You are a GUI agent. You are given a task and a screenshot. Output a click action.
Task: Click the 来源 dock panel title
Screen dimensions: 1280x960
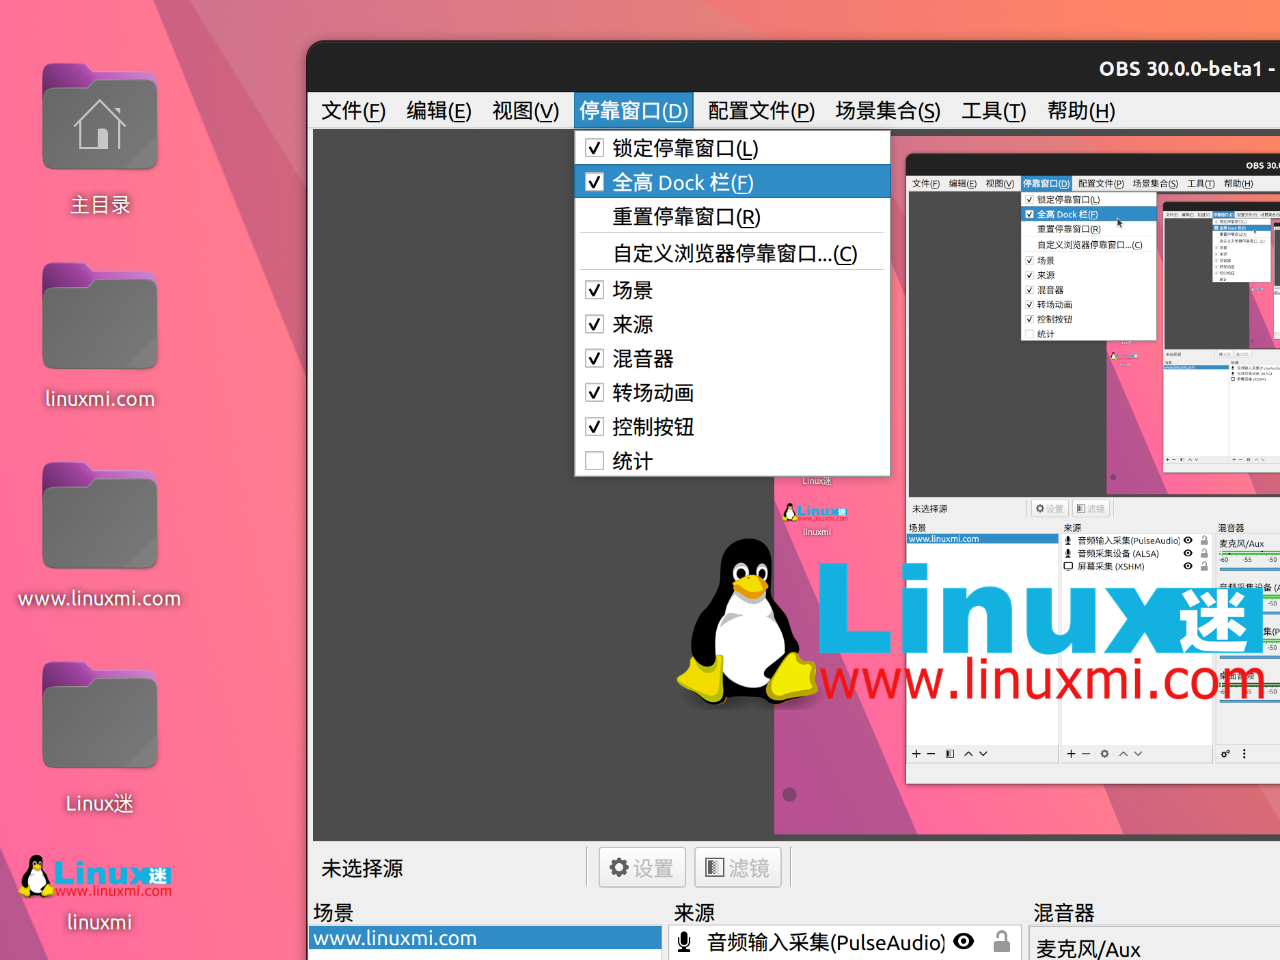click(694, 912)
